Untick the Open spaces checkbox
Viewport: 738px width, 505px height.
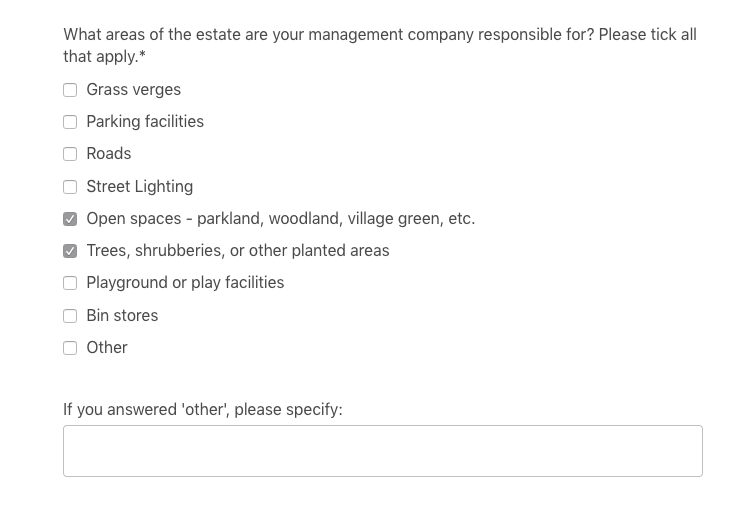(x=70, y=219)
